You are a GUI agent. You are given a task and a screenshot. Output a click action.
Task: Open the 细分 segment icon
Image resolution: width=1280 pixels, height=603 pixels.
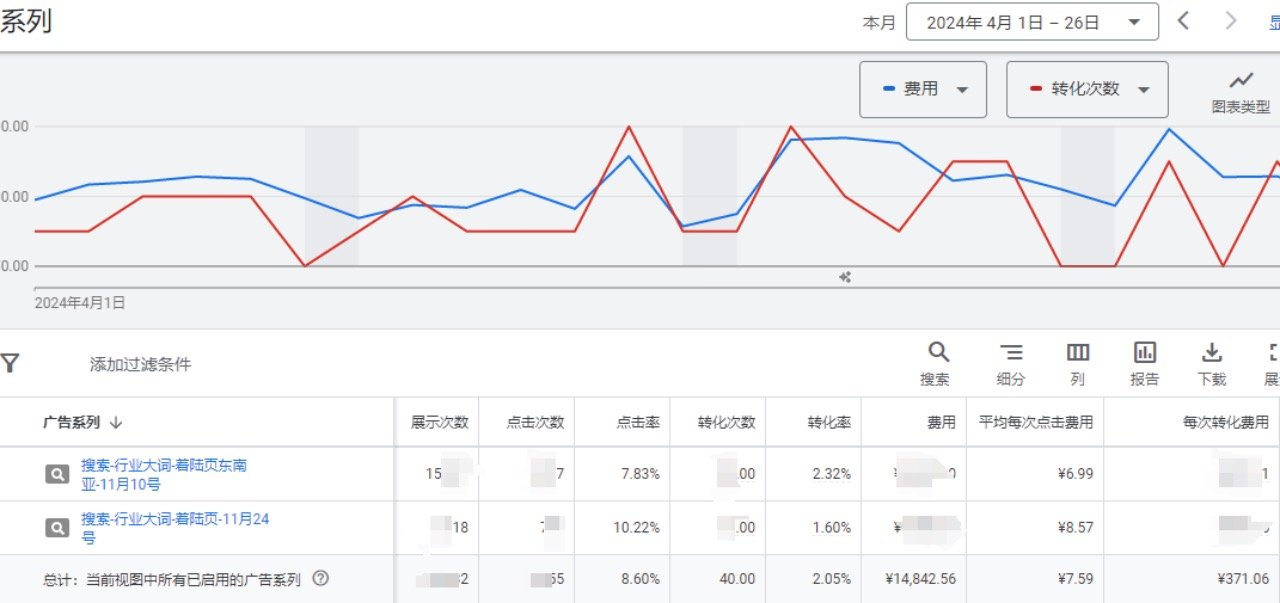1011,353
